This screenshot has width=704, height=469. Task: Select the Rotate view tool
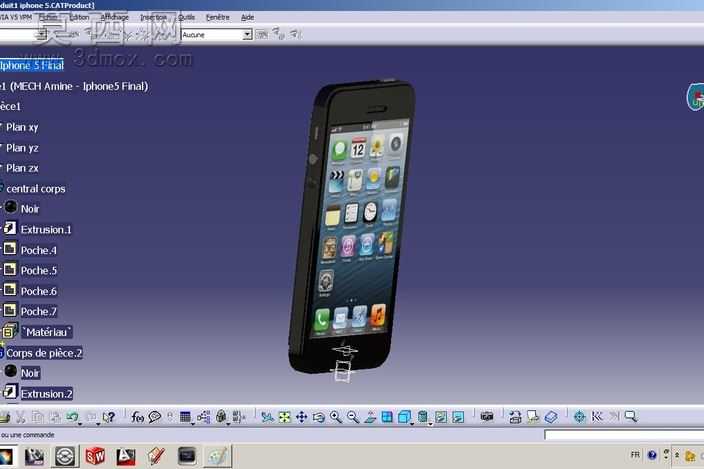click(x=318, y=417)
